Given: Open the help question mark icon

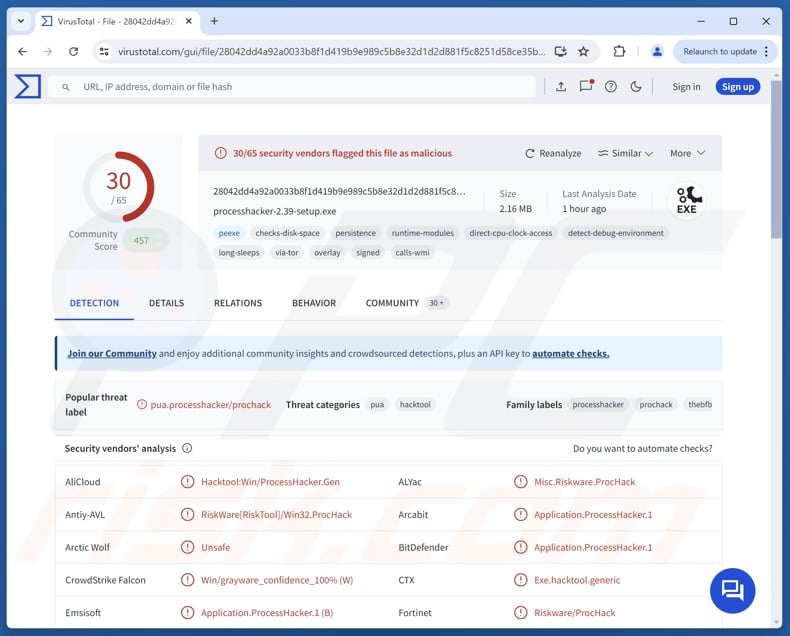Looking at the screenshot, I should pos(611,87).
